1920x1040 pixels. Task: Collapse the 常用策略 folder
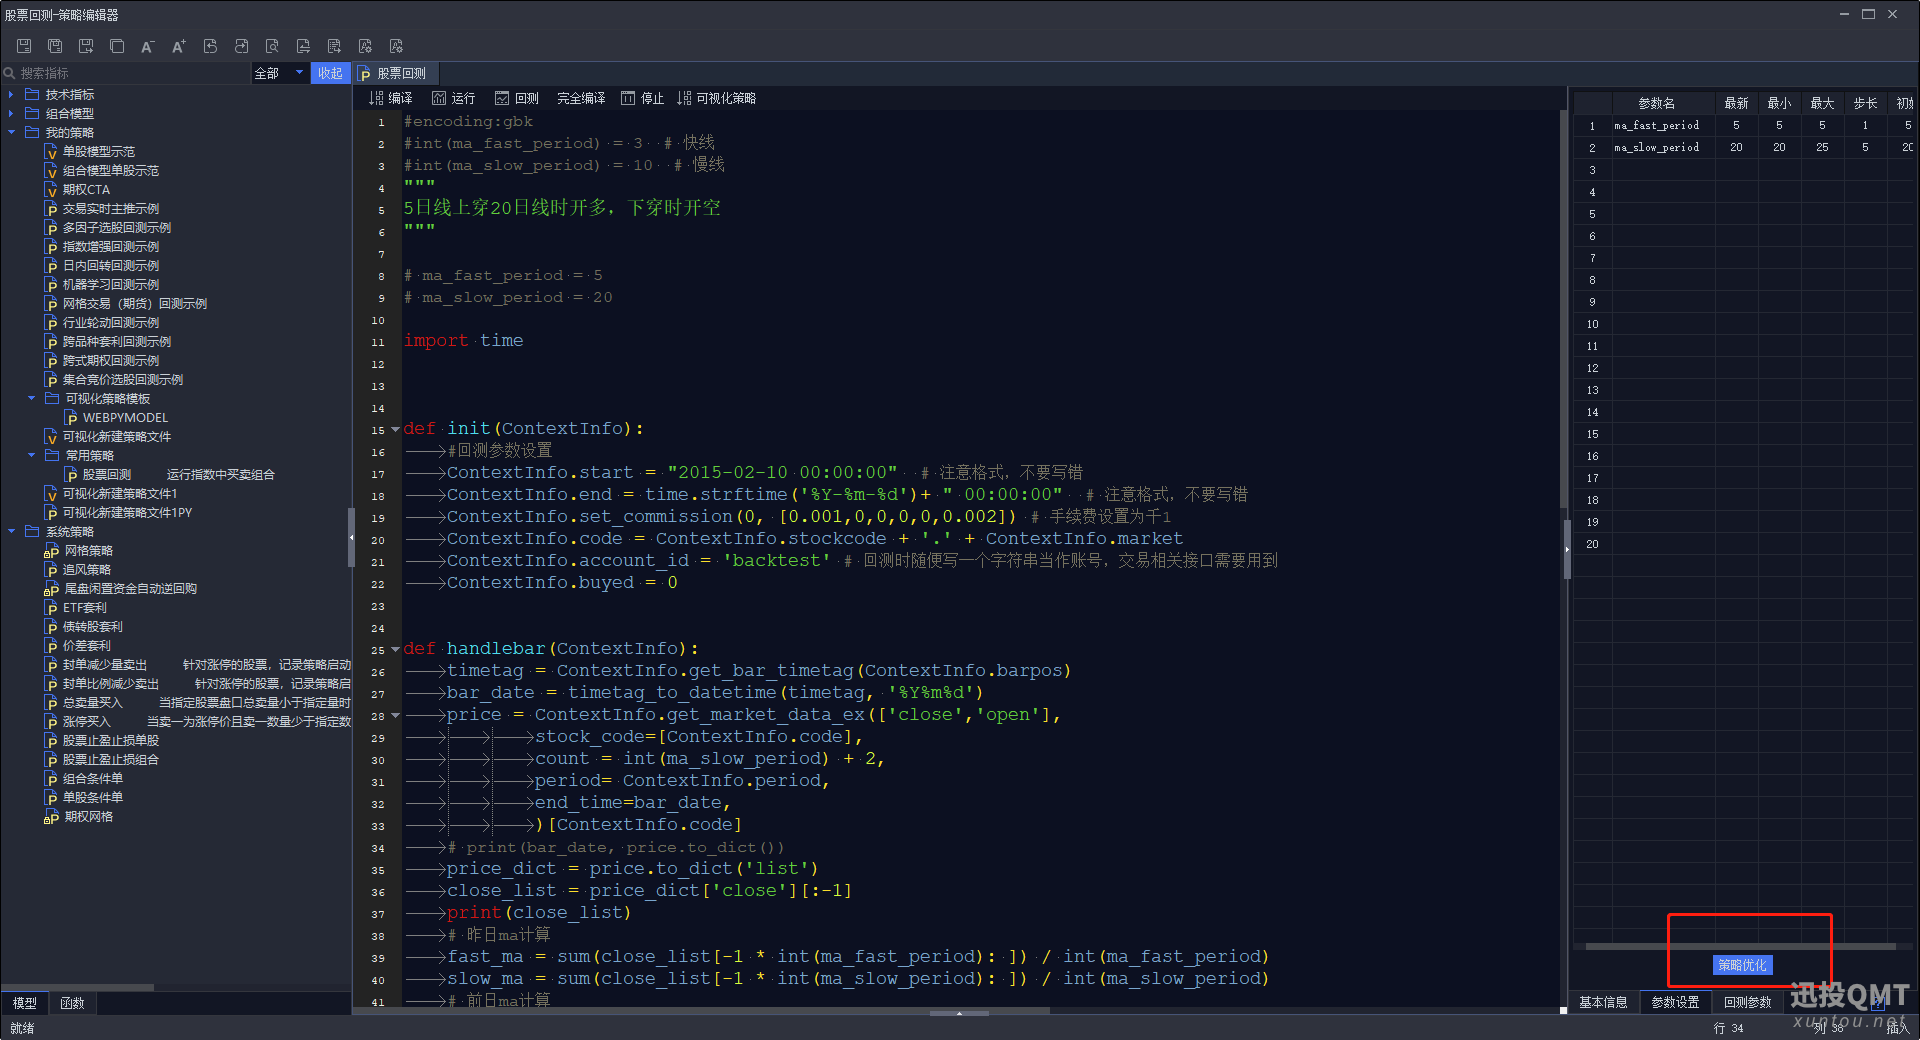point(31,455)
